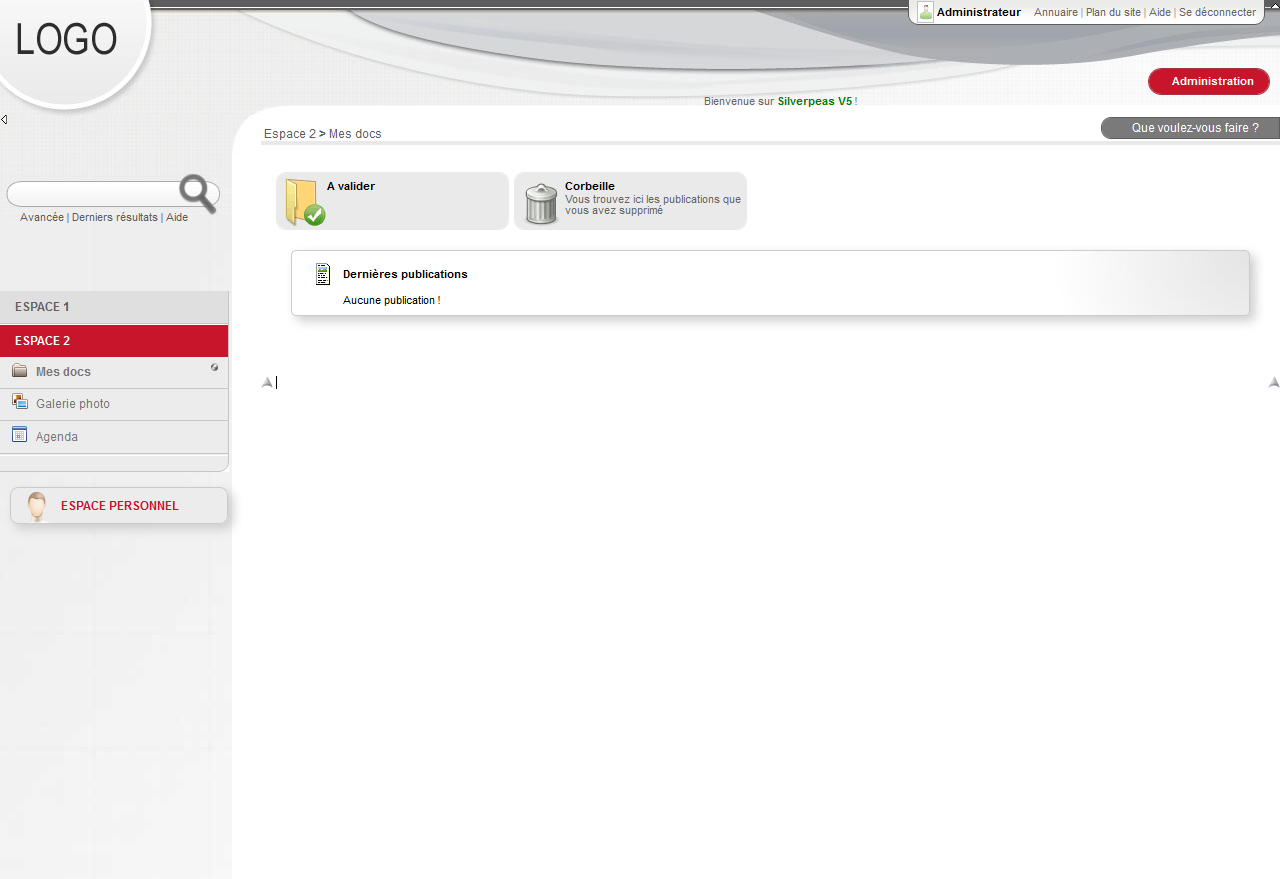
Task: Open the Que voulez-vous faire ? menu
Action: (1190, 128)
